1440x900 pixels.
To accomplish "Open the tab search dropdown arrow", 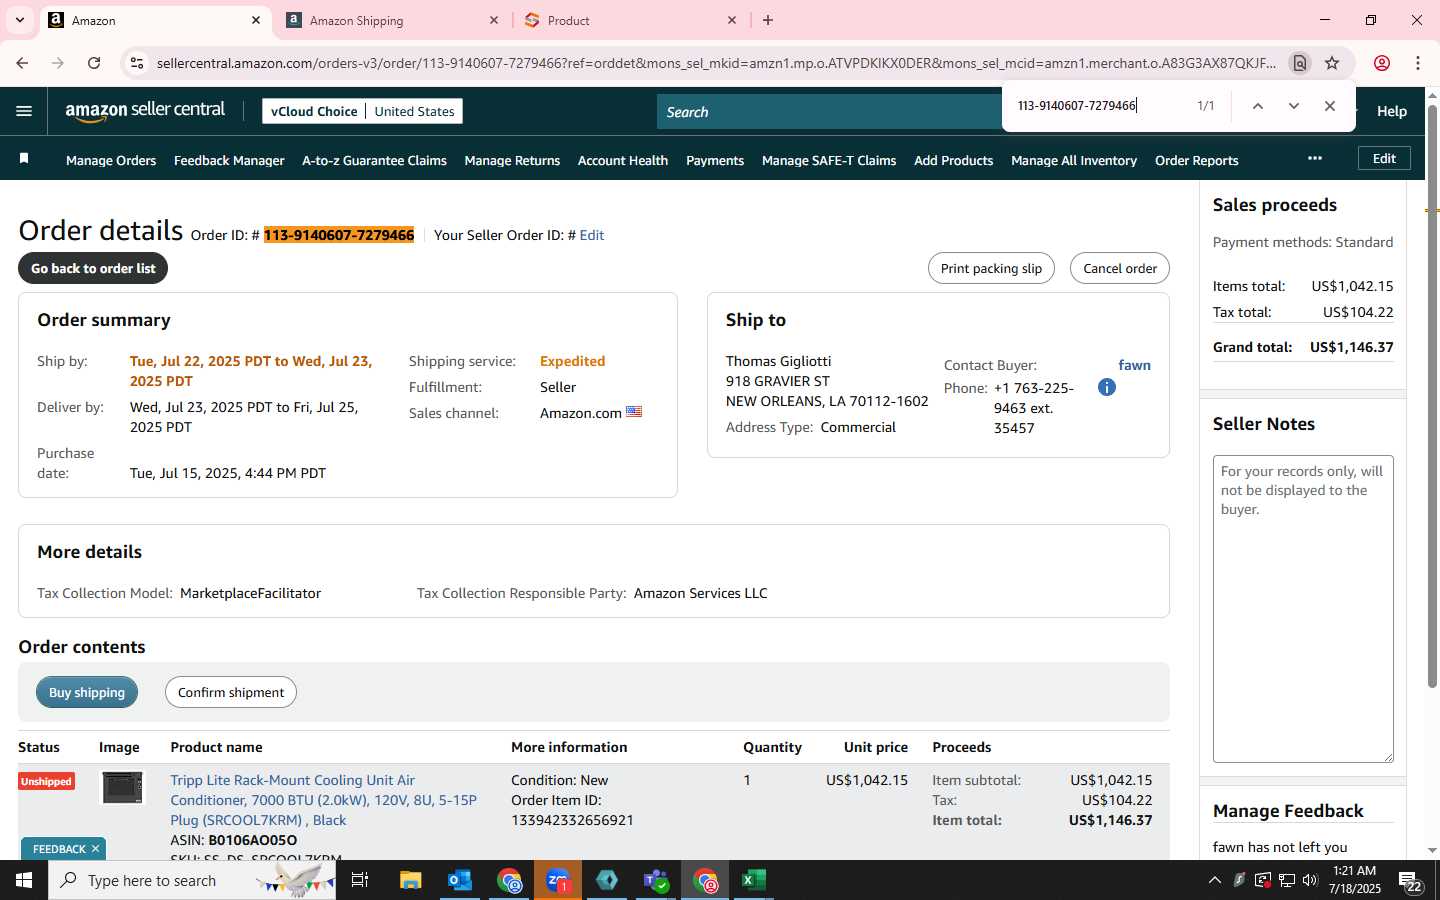I will point(19,20).
